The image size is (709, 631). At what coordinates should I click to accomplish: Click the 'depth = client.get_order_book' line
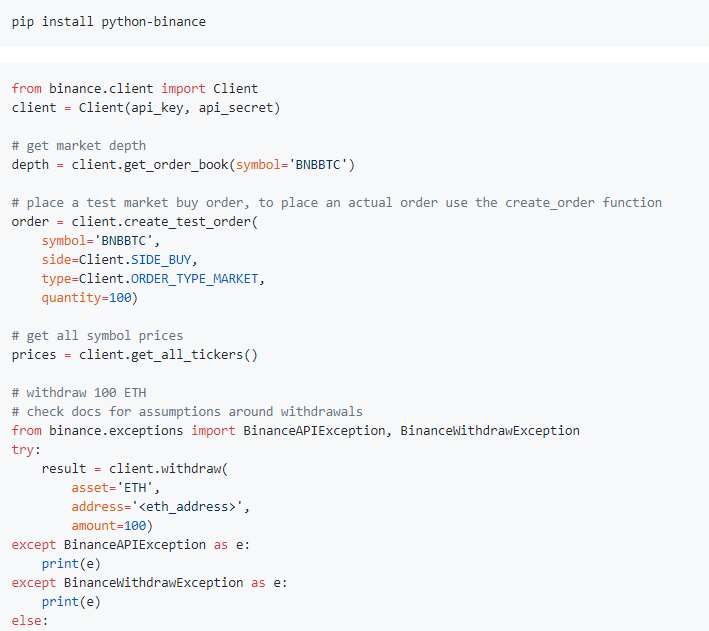(x=183, y=165)
